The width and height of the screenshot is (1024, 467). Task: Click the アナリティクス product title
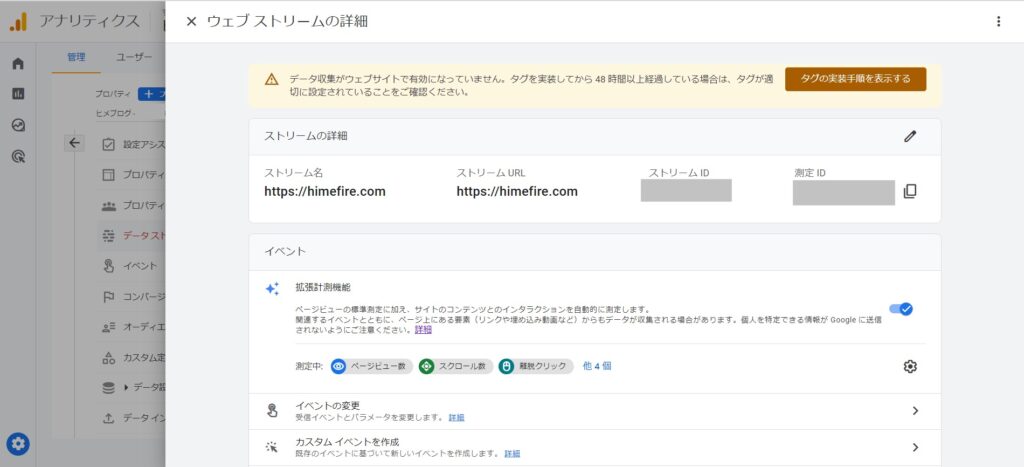point(89,21)
